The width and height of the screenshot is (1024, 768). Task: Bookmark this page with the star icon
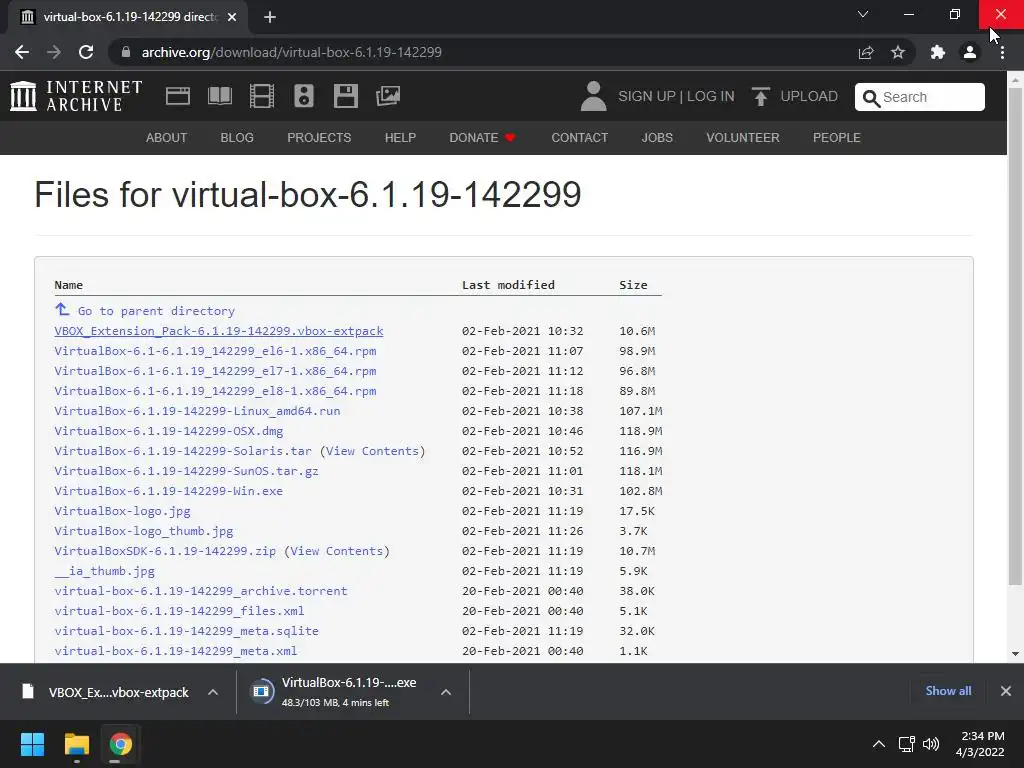tap(898, 52)
